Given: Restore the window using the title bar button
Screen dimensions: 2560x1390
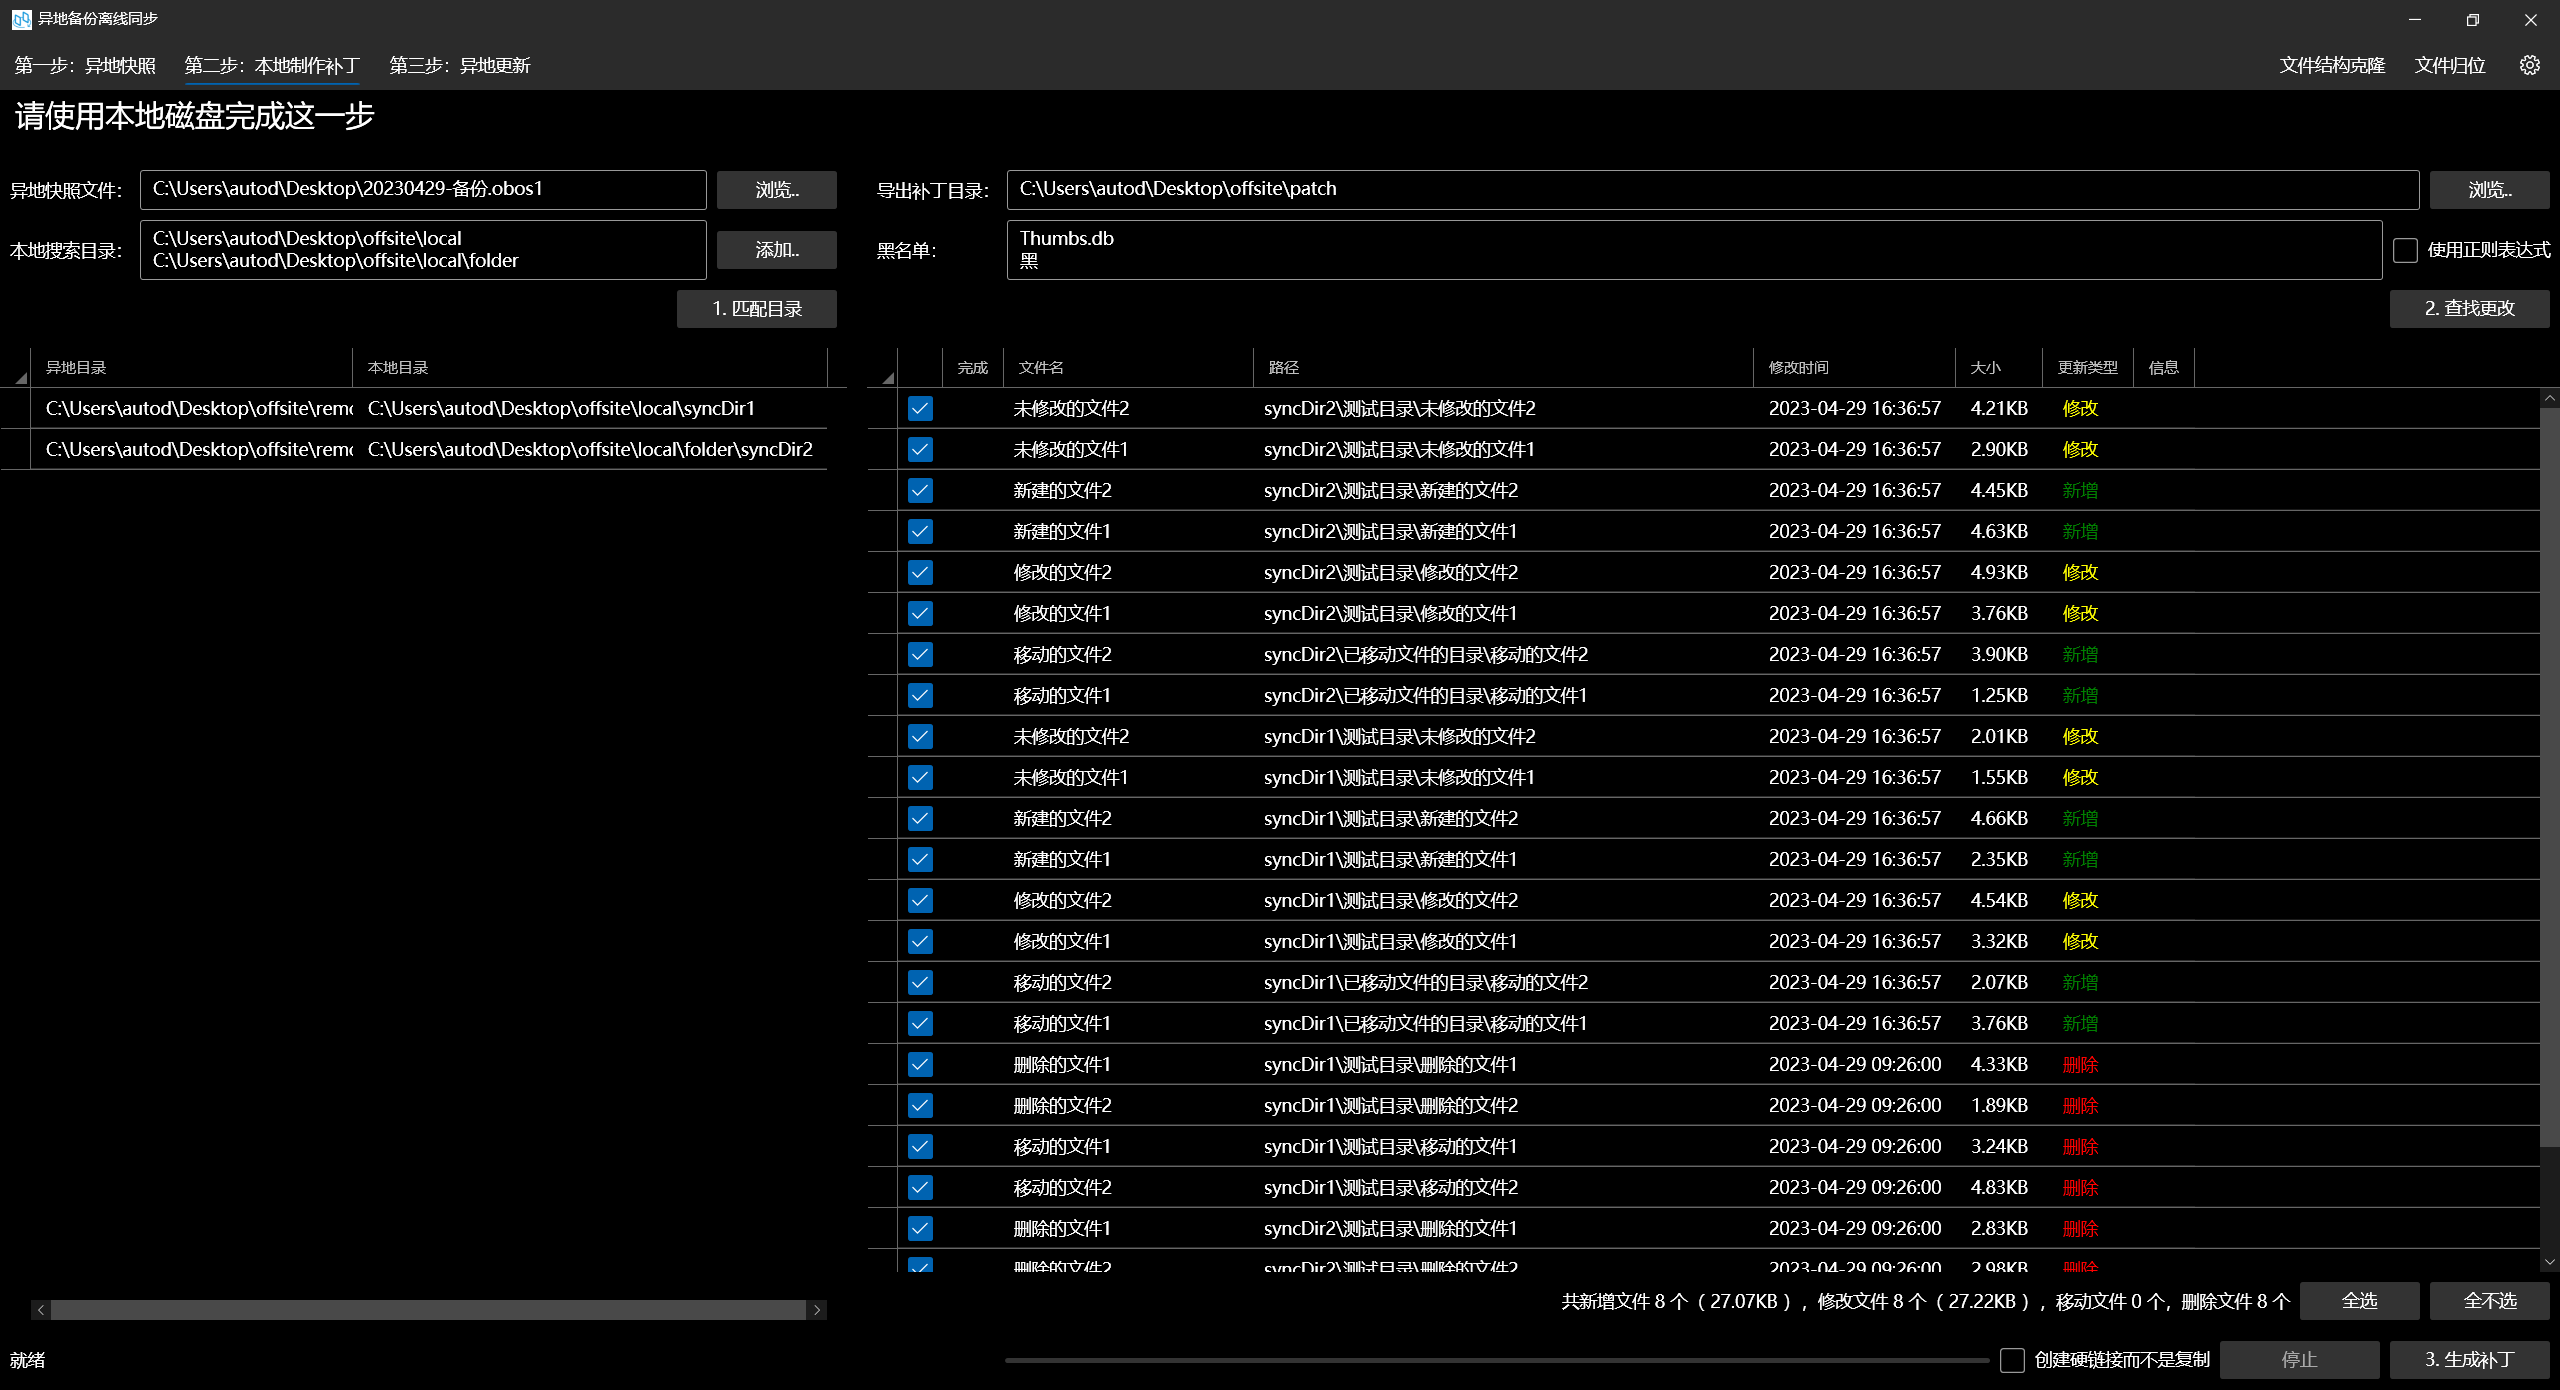Looking at the screenshot, I should pyautogui.click(x=2473, y=19).
